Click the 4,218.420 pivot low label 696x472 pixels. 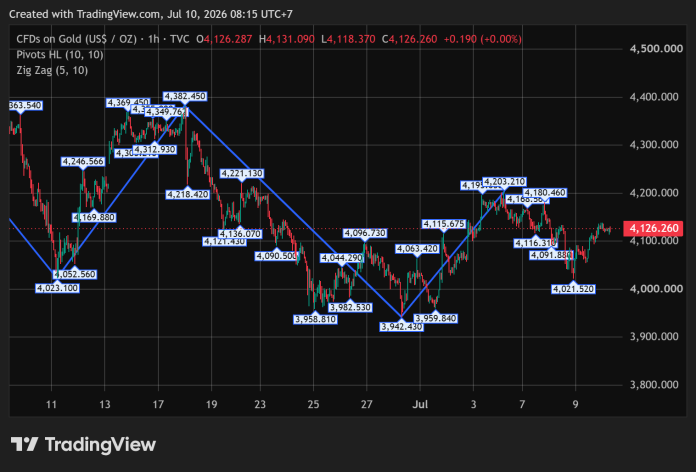pyautogui.click(x=187, y=194)
